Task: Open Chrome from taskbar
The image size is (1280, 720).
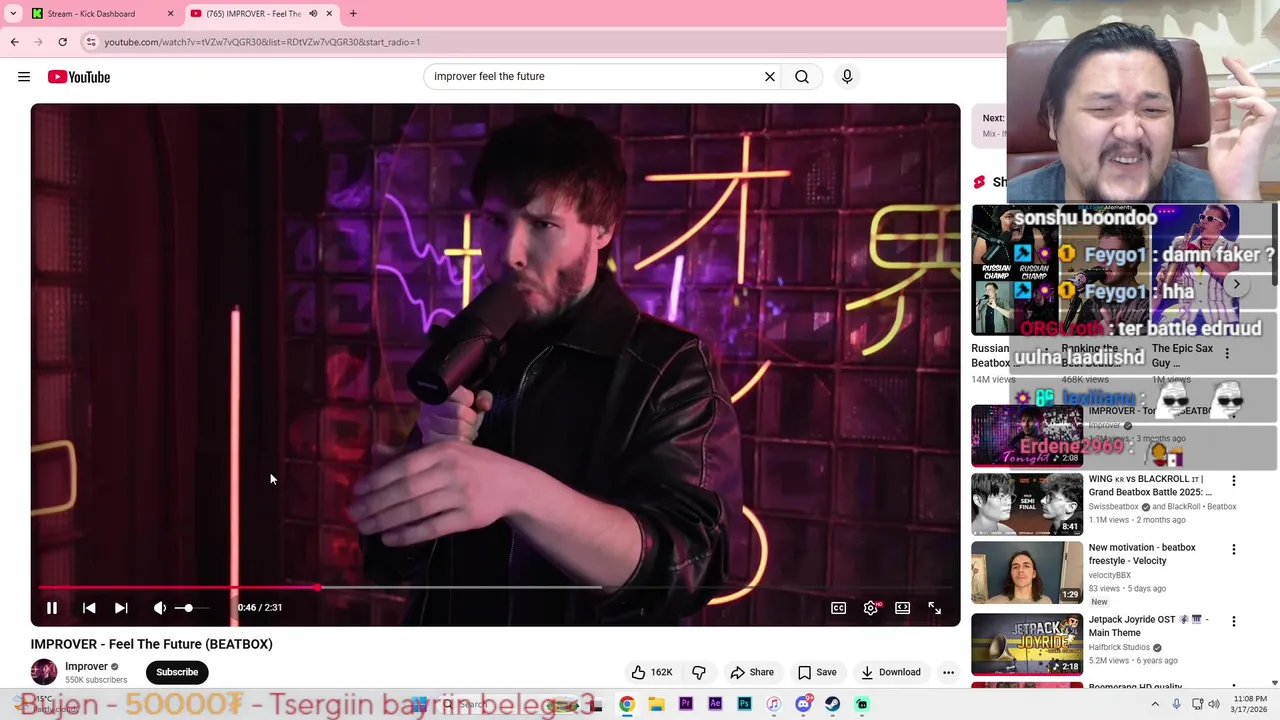Action: pos(626,704)
